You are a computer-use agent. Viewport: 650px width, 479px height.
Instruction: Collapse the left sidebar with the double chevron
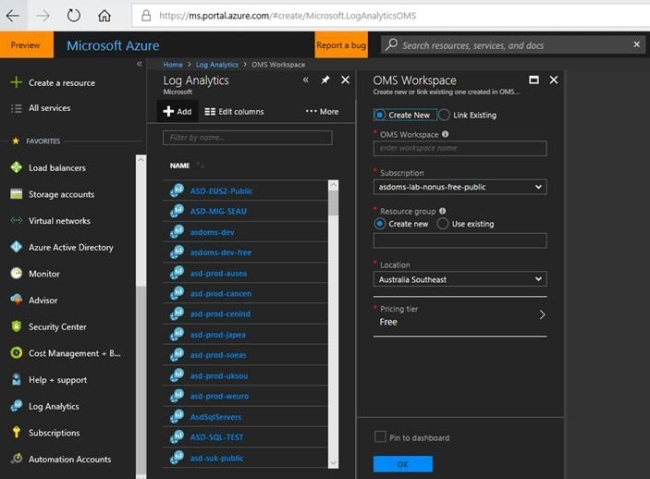click(x=139, y=64)
